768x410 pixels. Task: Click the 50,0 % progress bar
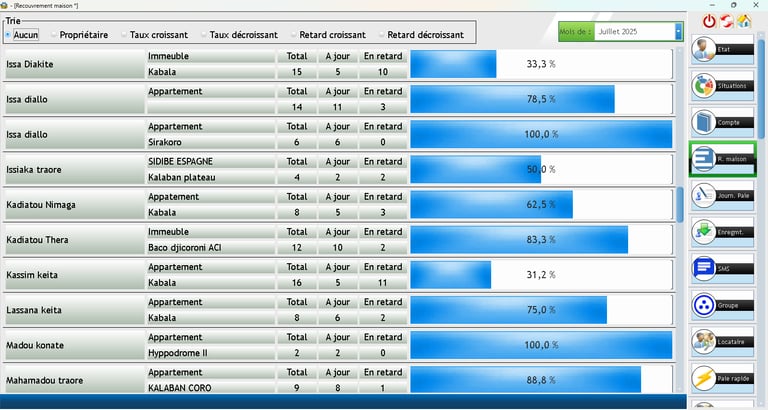[x=541, y=169]
